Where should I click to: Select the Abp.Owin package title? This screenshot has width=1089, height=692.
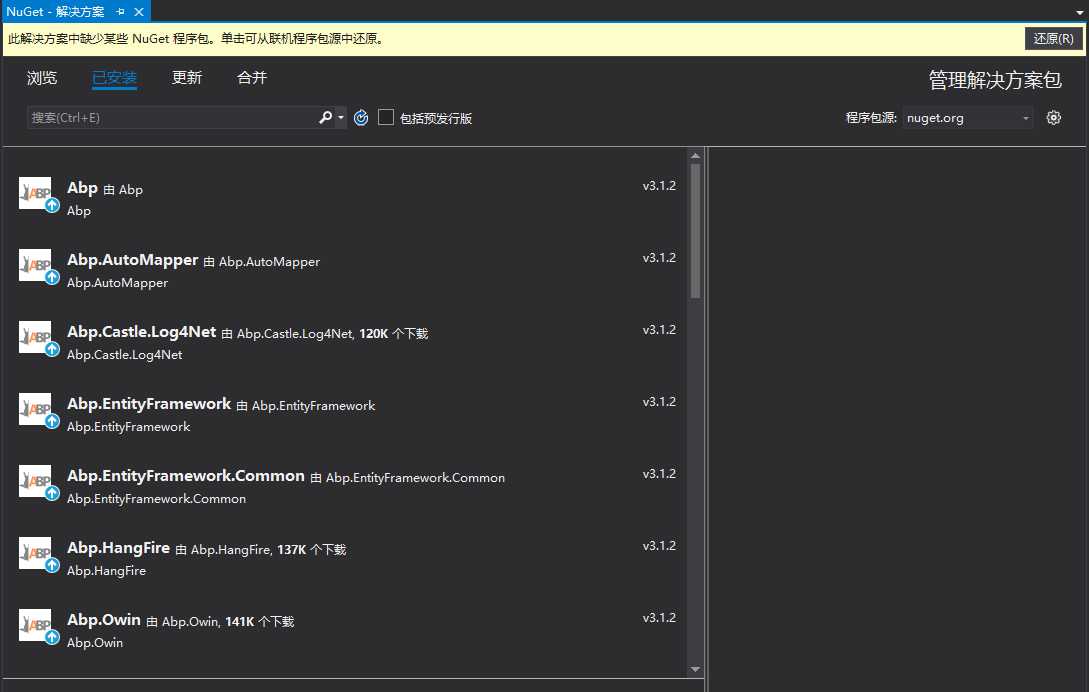click(103, 620)
